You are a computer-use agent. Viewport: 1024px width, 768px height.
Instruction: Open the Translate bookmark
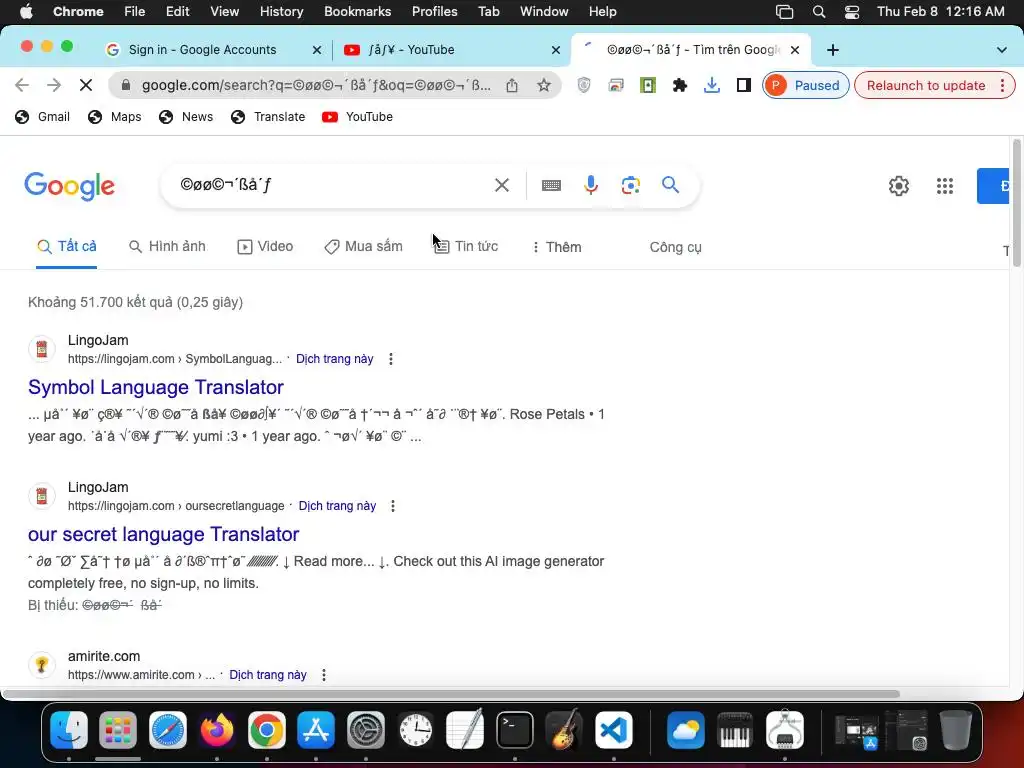pyautogui.click(x=268, y=117)
